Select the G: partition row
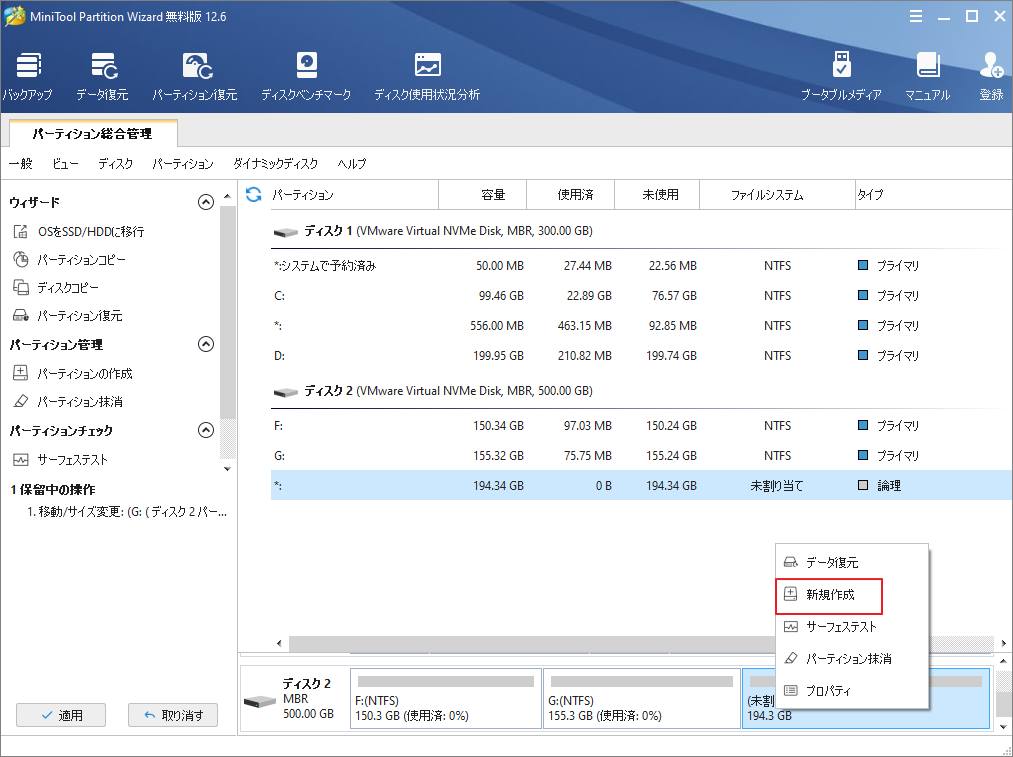Screen dimensions: 1013x757 tap(500, 453)
